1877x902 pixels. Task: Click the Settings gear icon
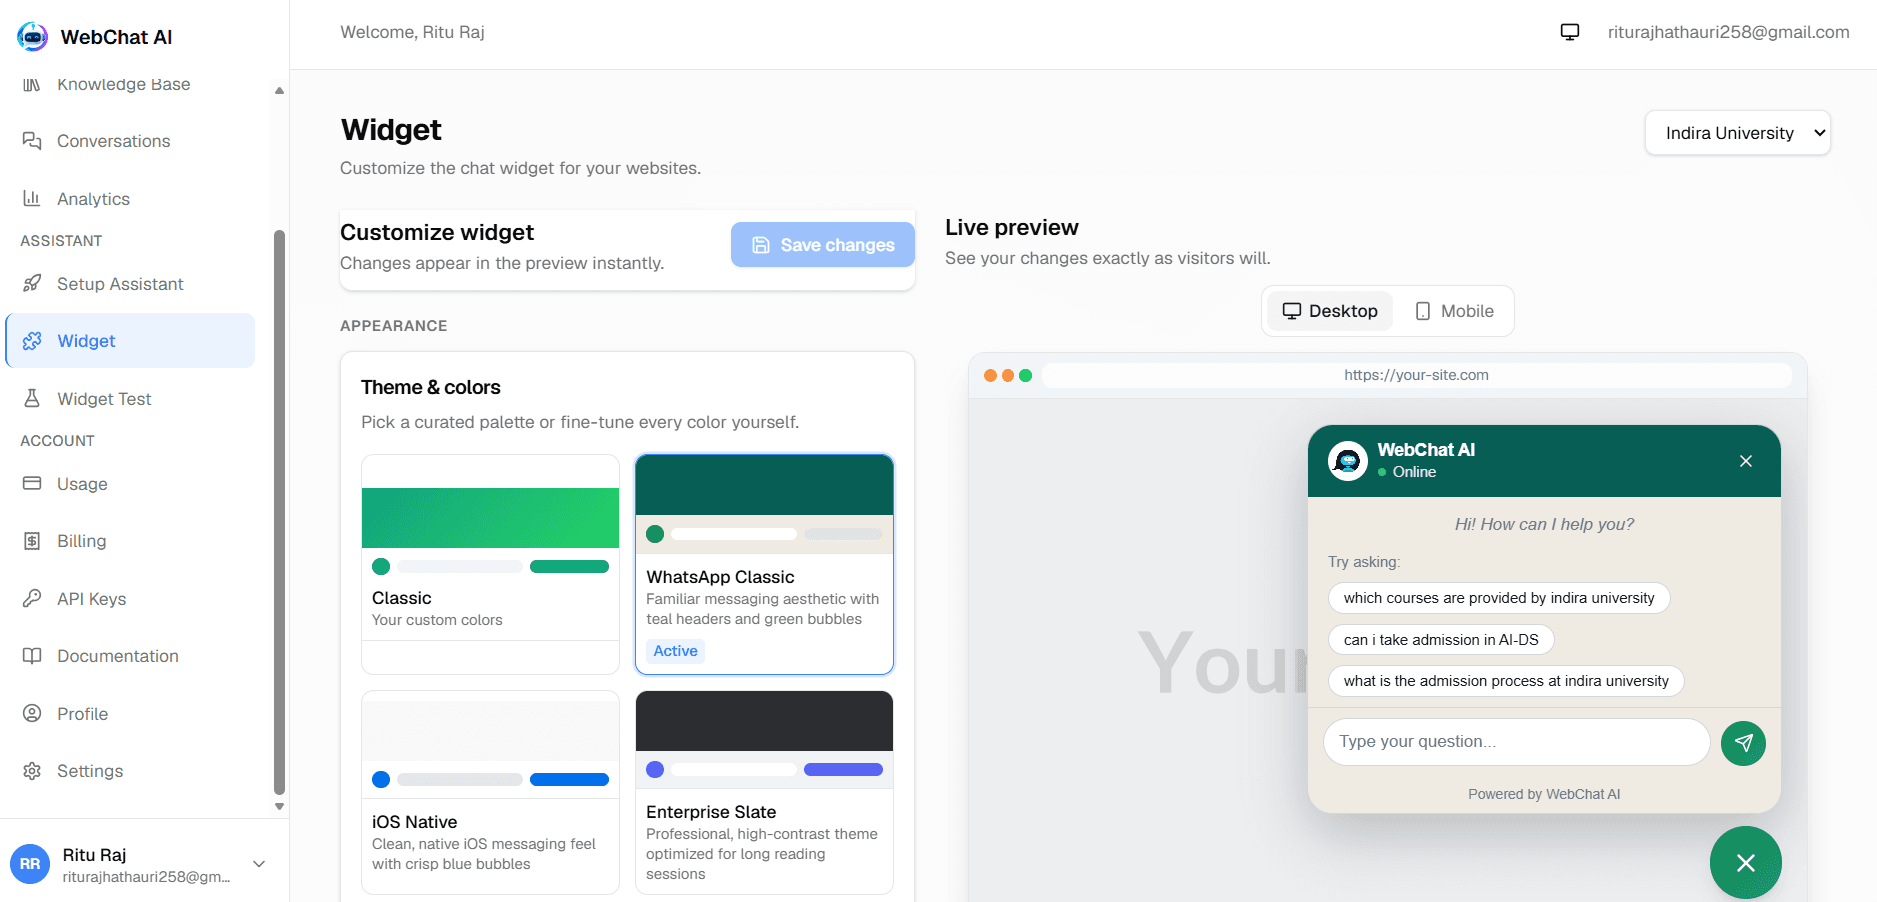(32, 771)
